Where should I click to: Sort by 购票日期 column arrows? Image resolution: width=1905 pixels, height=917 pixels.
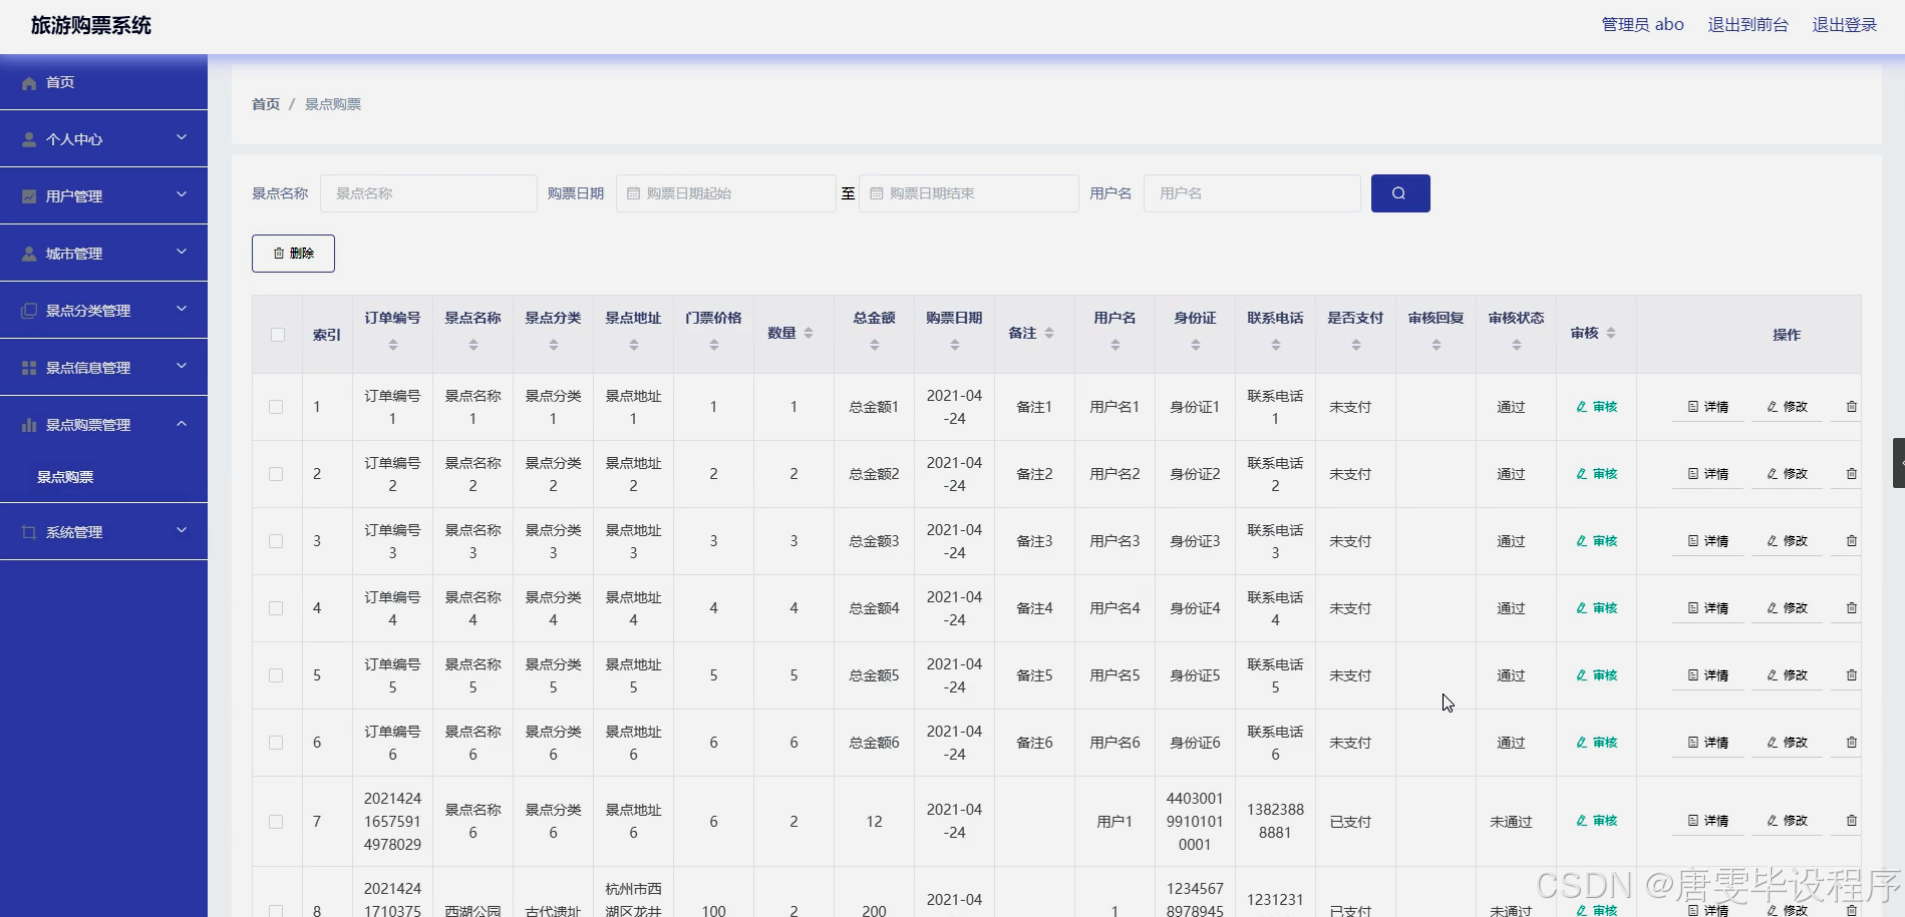point(954,345)
